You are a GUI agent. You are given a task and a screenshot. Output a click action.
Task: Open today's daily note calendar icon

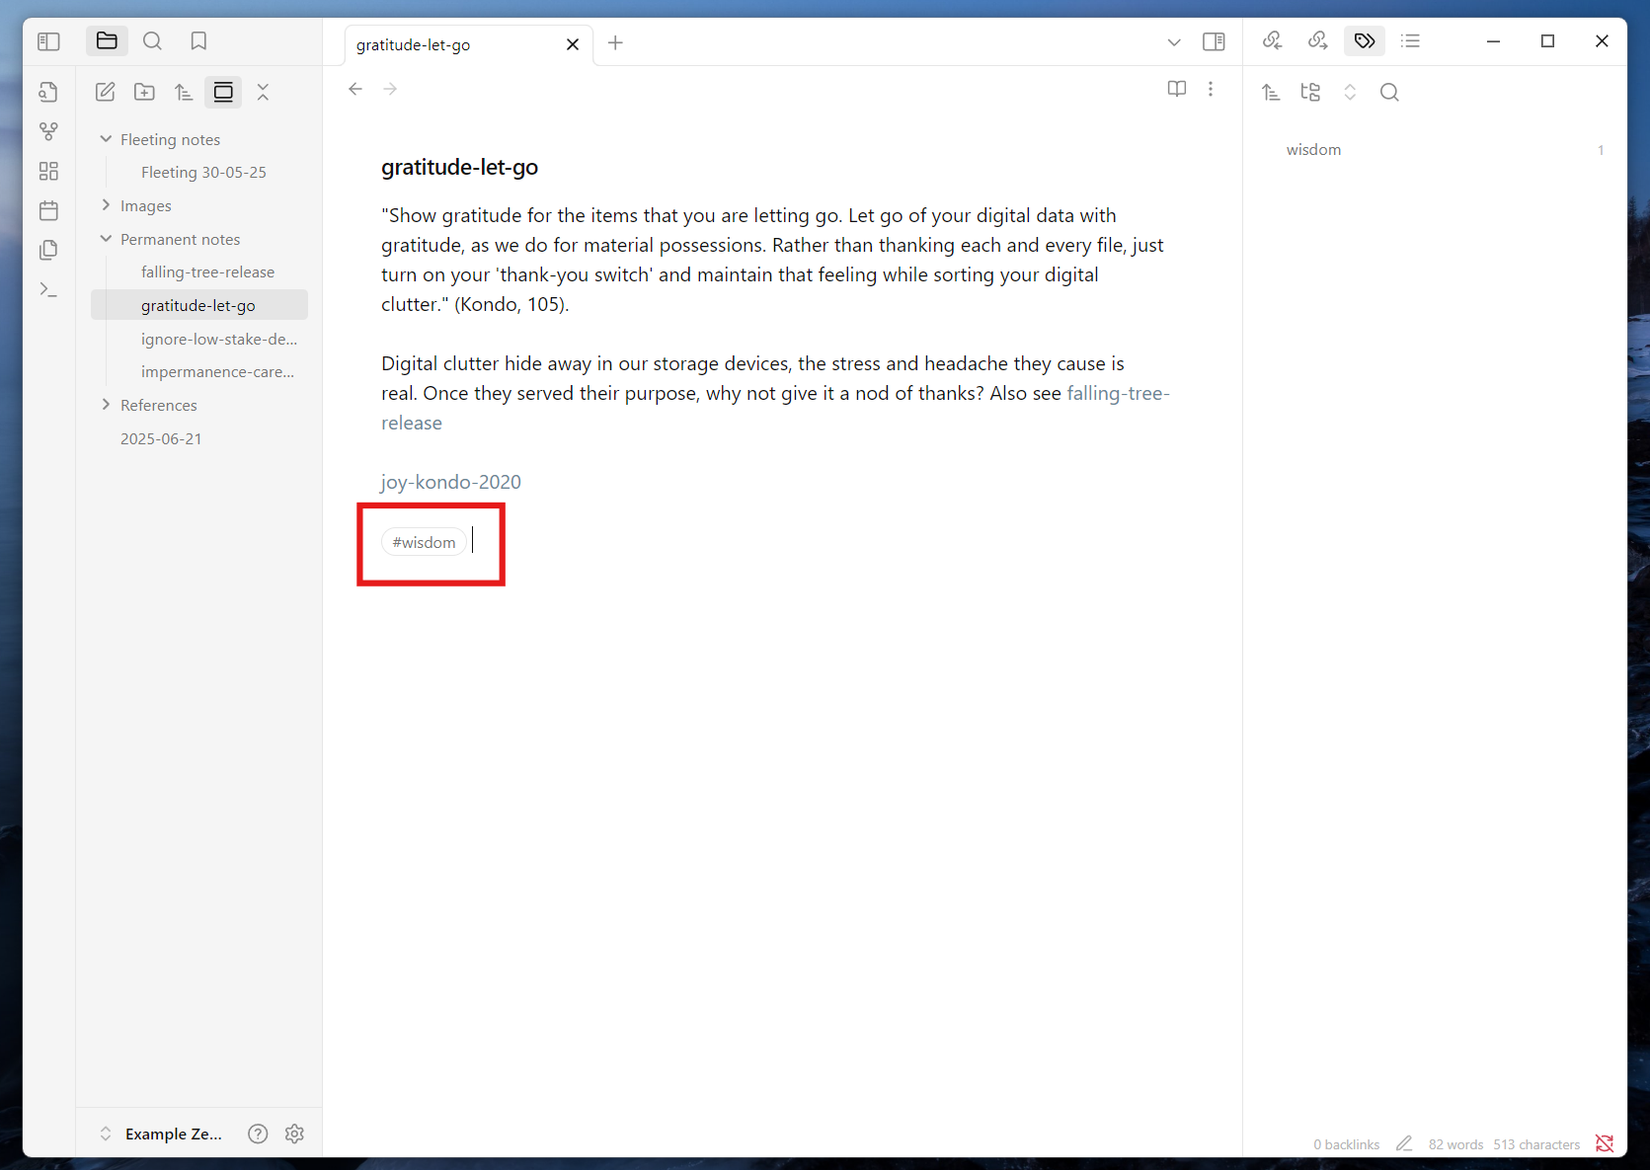click(x=48, y=210)
